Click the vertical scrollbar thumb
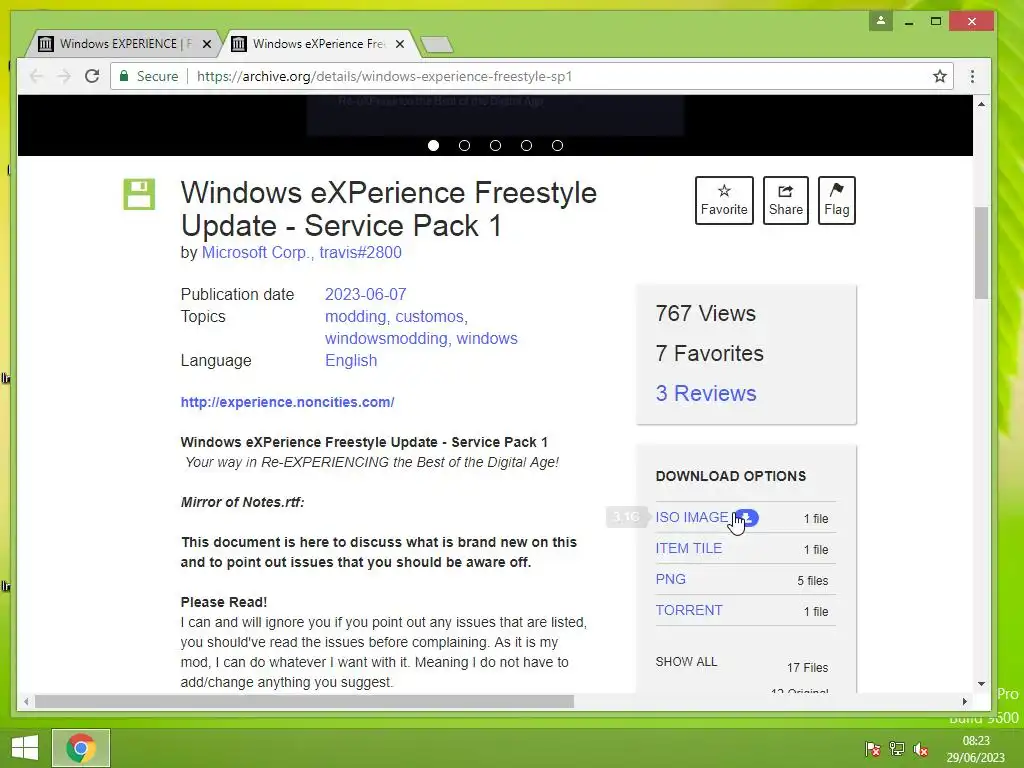 [x=981, y=253]
